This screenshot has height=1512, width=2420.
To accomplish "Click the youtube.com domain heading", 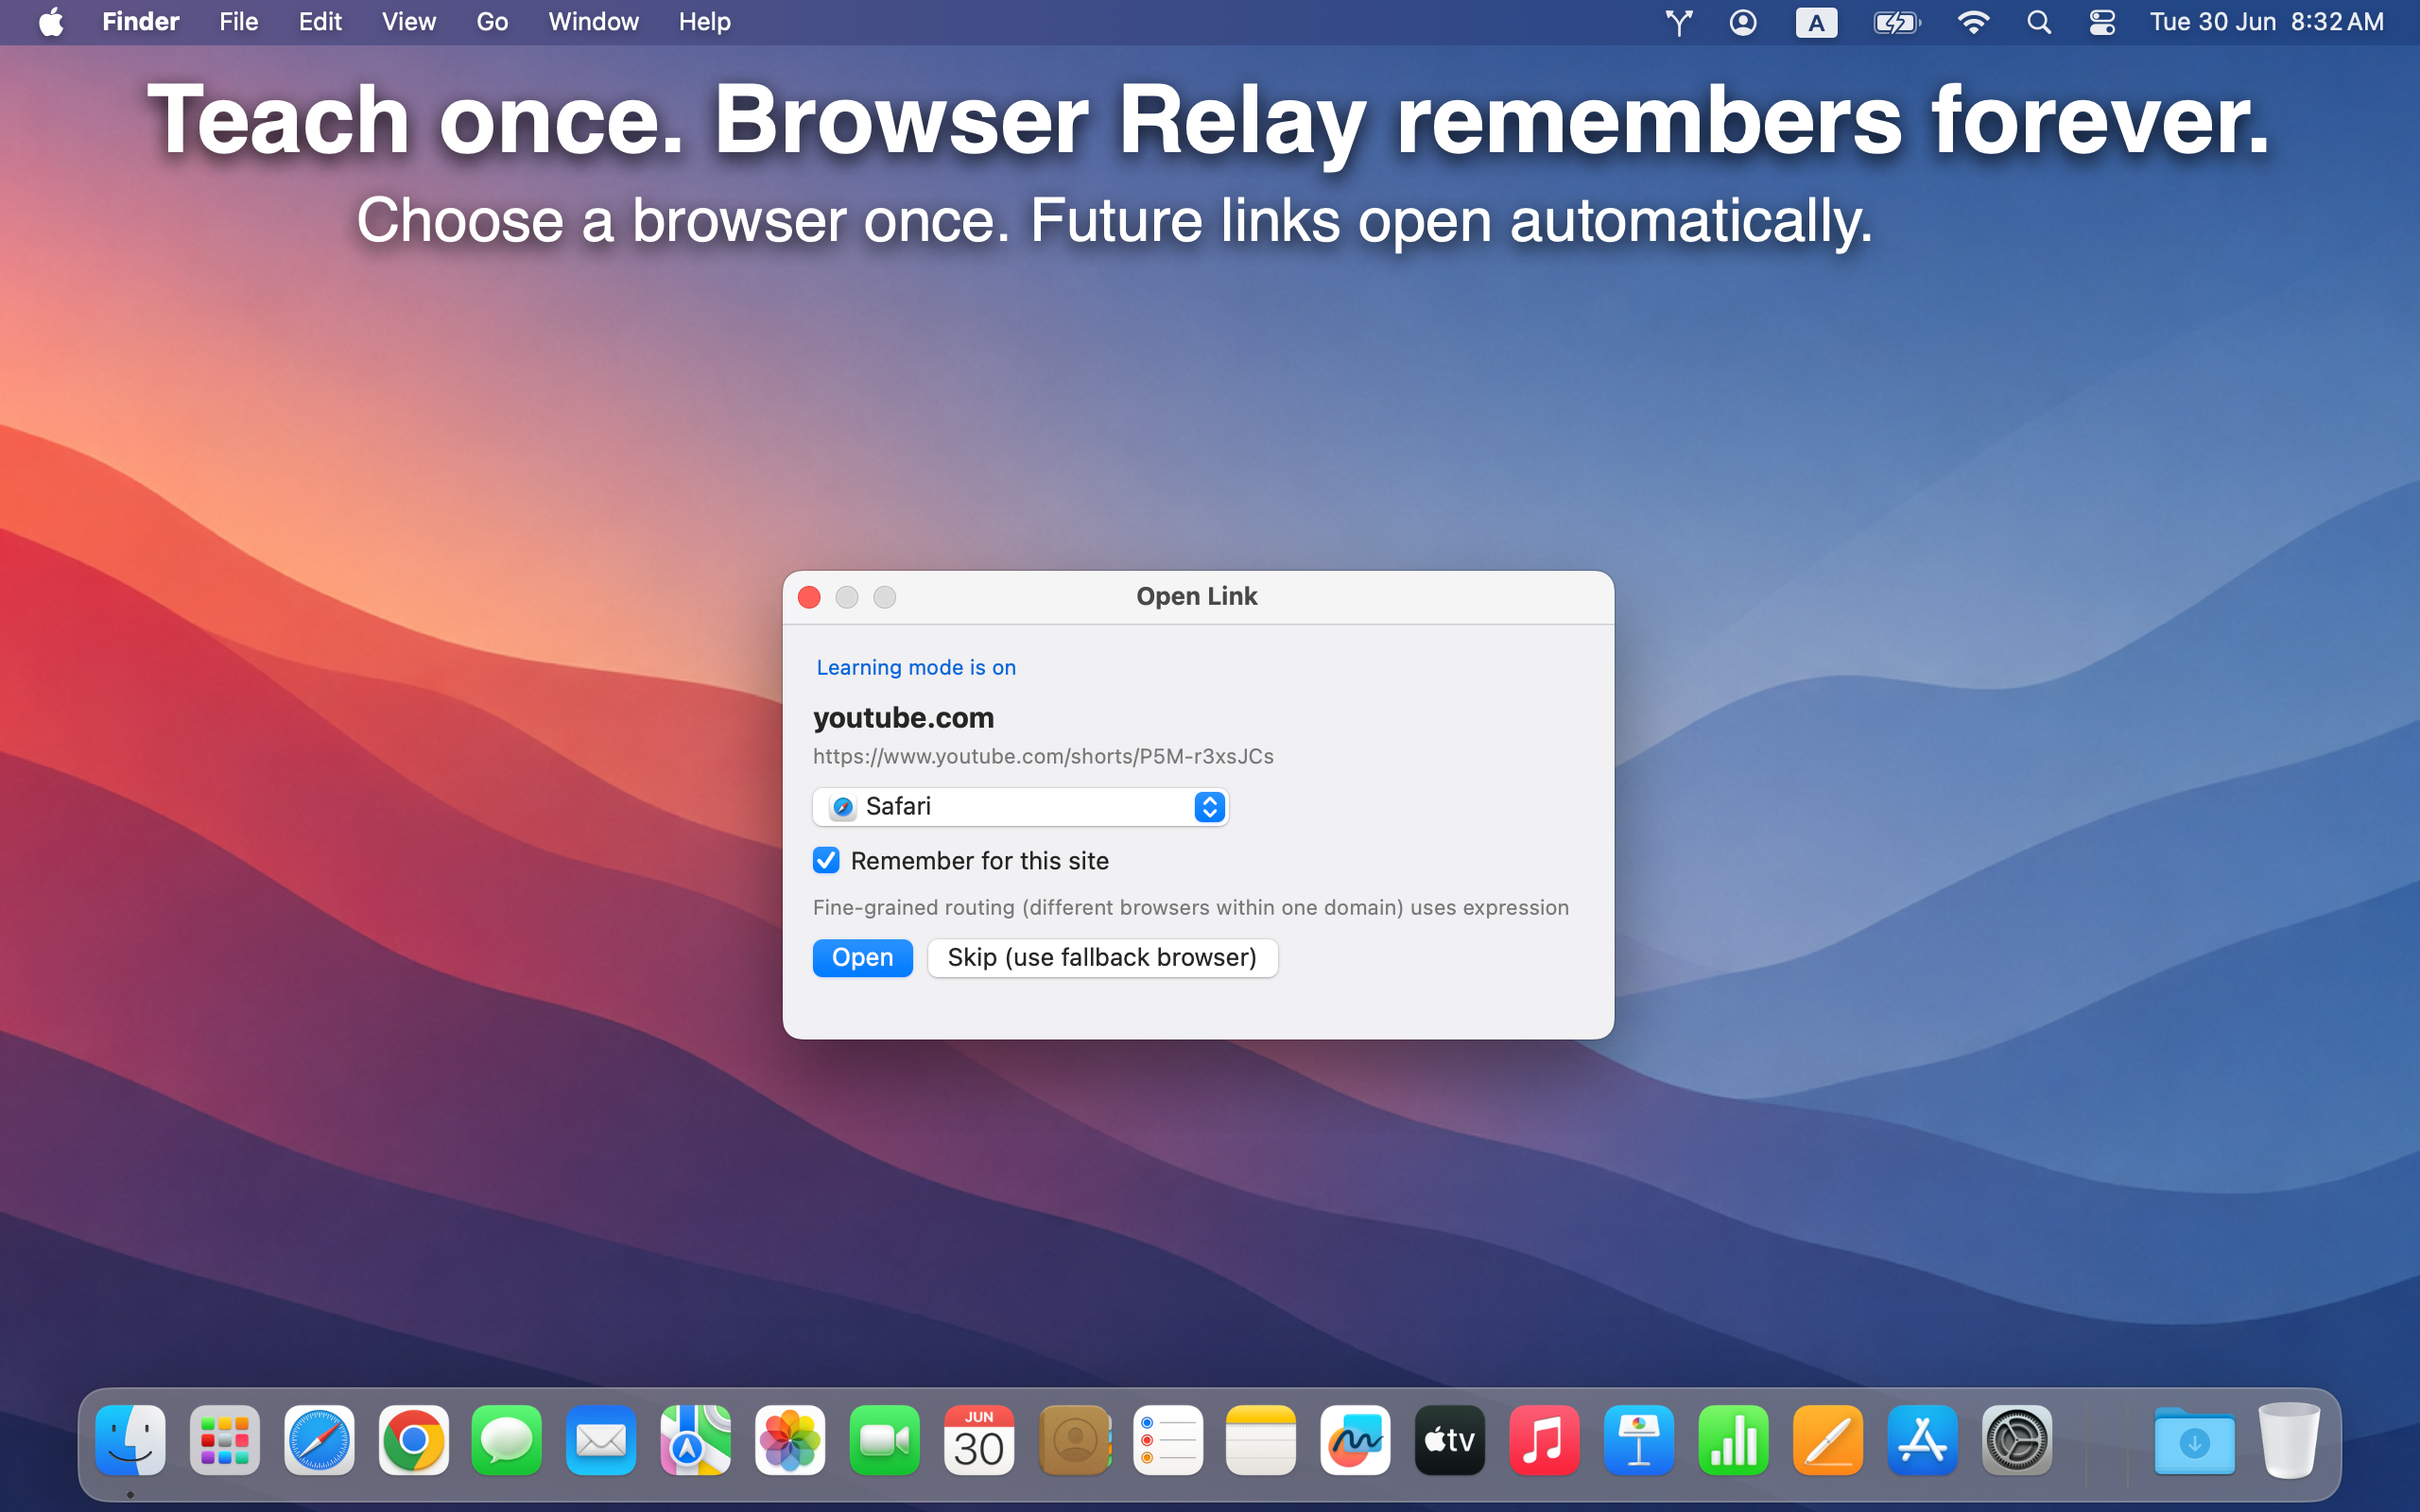I will pos(903,717).
